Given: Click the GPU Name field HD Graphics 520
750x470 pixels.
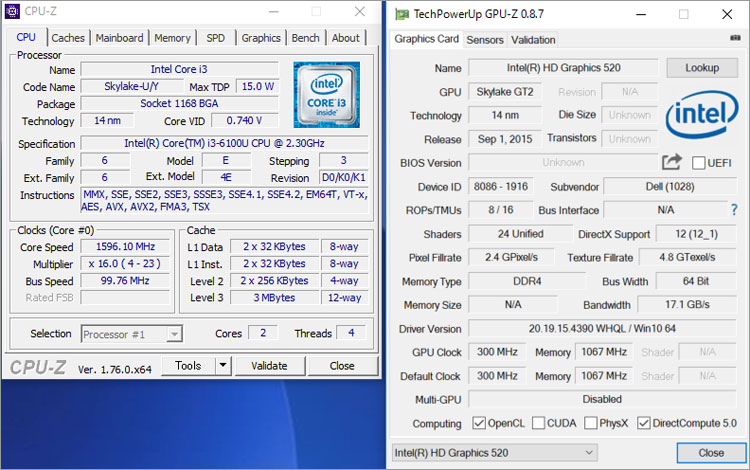Looking at the screenshot, I should (x=563, y=68).
